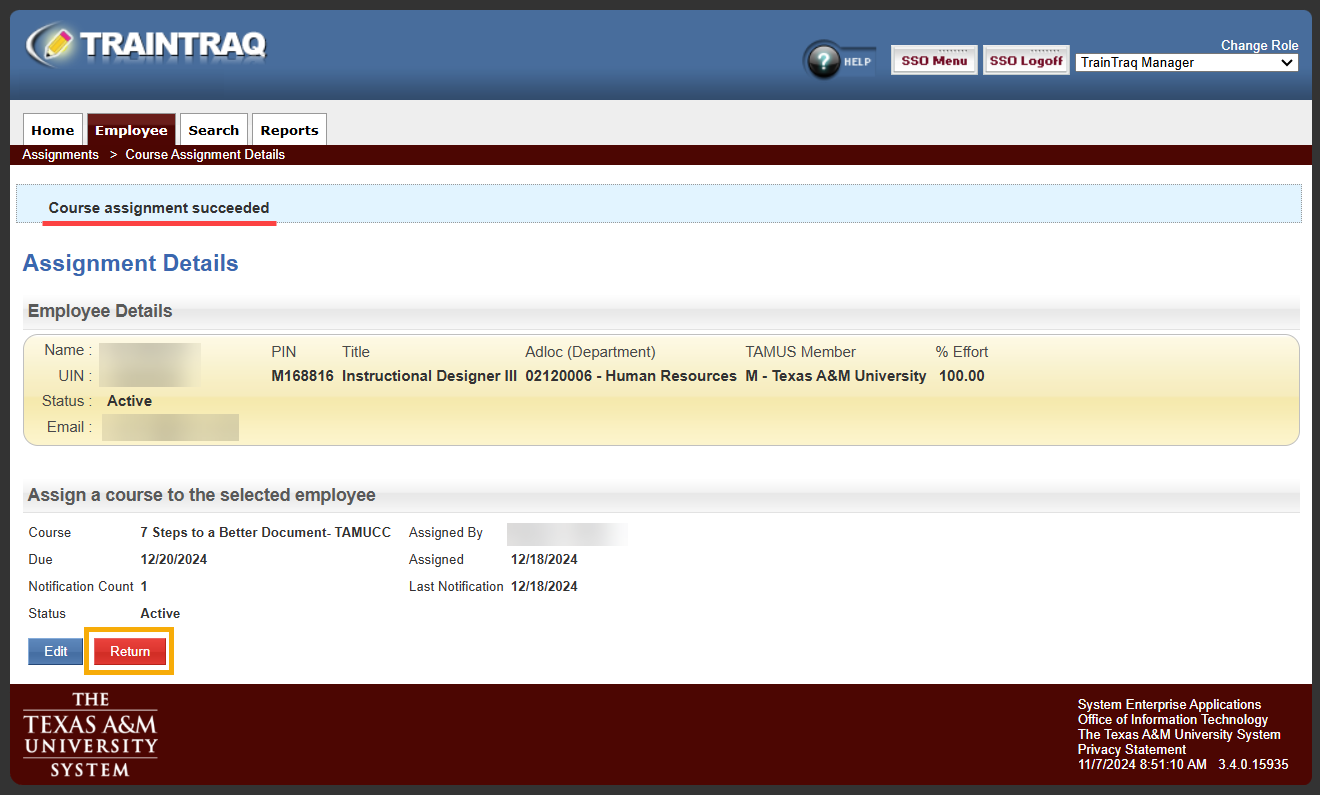
Task: Open the Privacy Statement link
Action: pyautogui.click(x=1131, y=749)
